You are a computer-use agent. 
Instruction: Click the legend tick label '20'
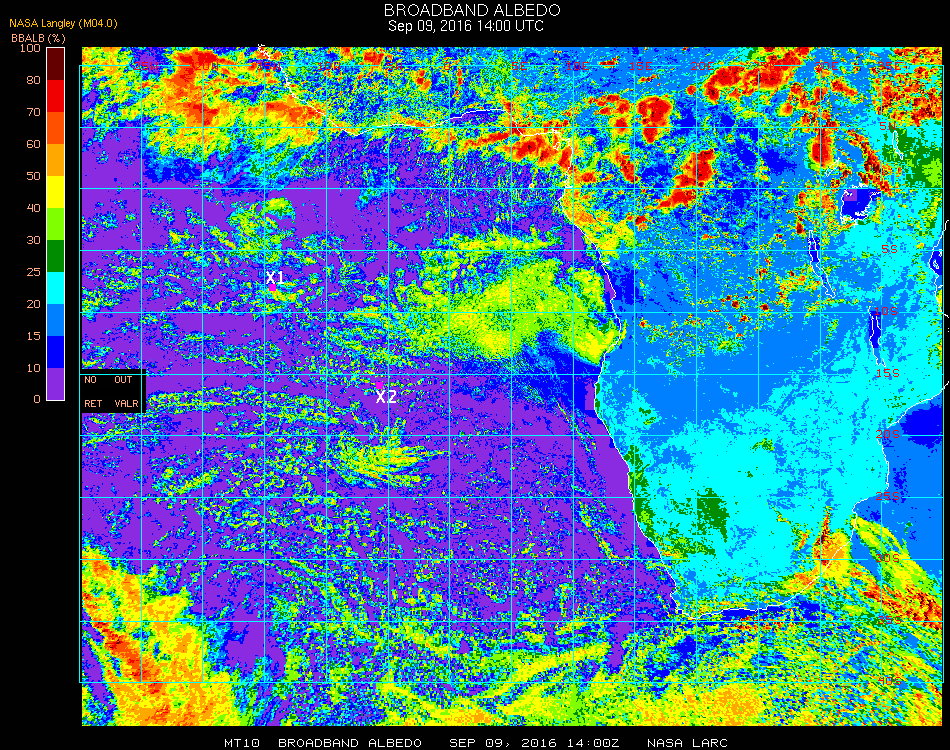(33, 304)
